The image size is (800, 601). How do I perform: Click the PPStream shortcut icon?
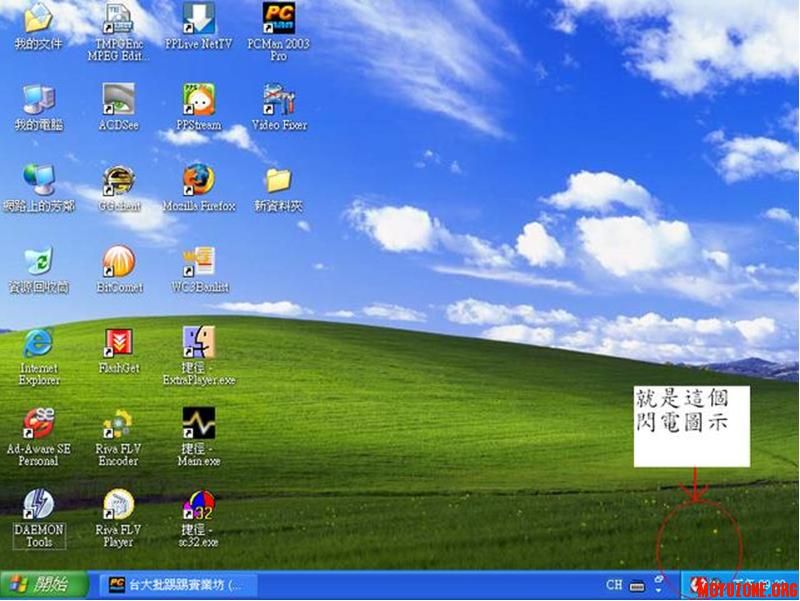[198, 100]
